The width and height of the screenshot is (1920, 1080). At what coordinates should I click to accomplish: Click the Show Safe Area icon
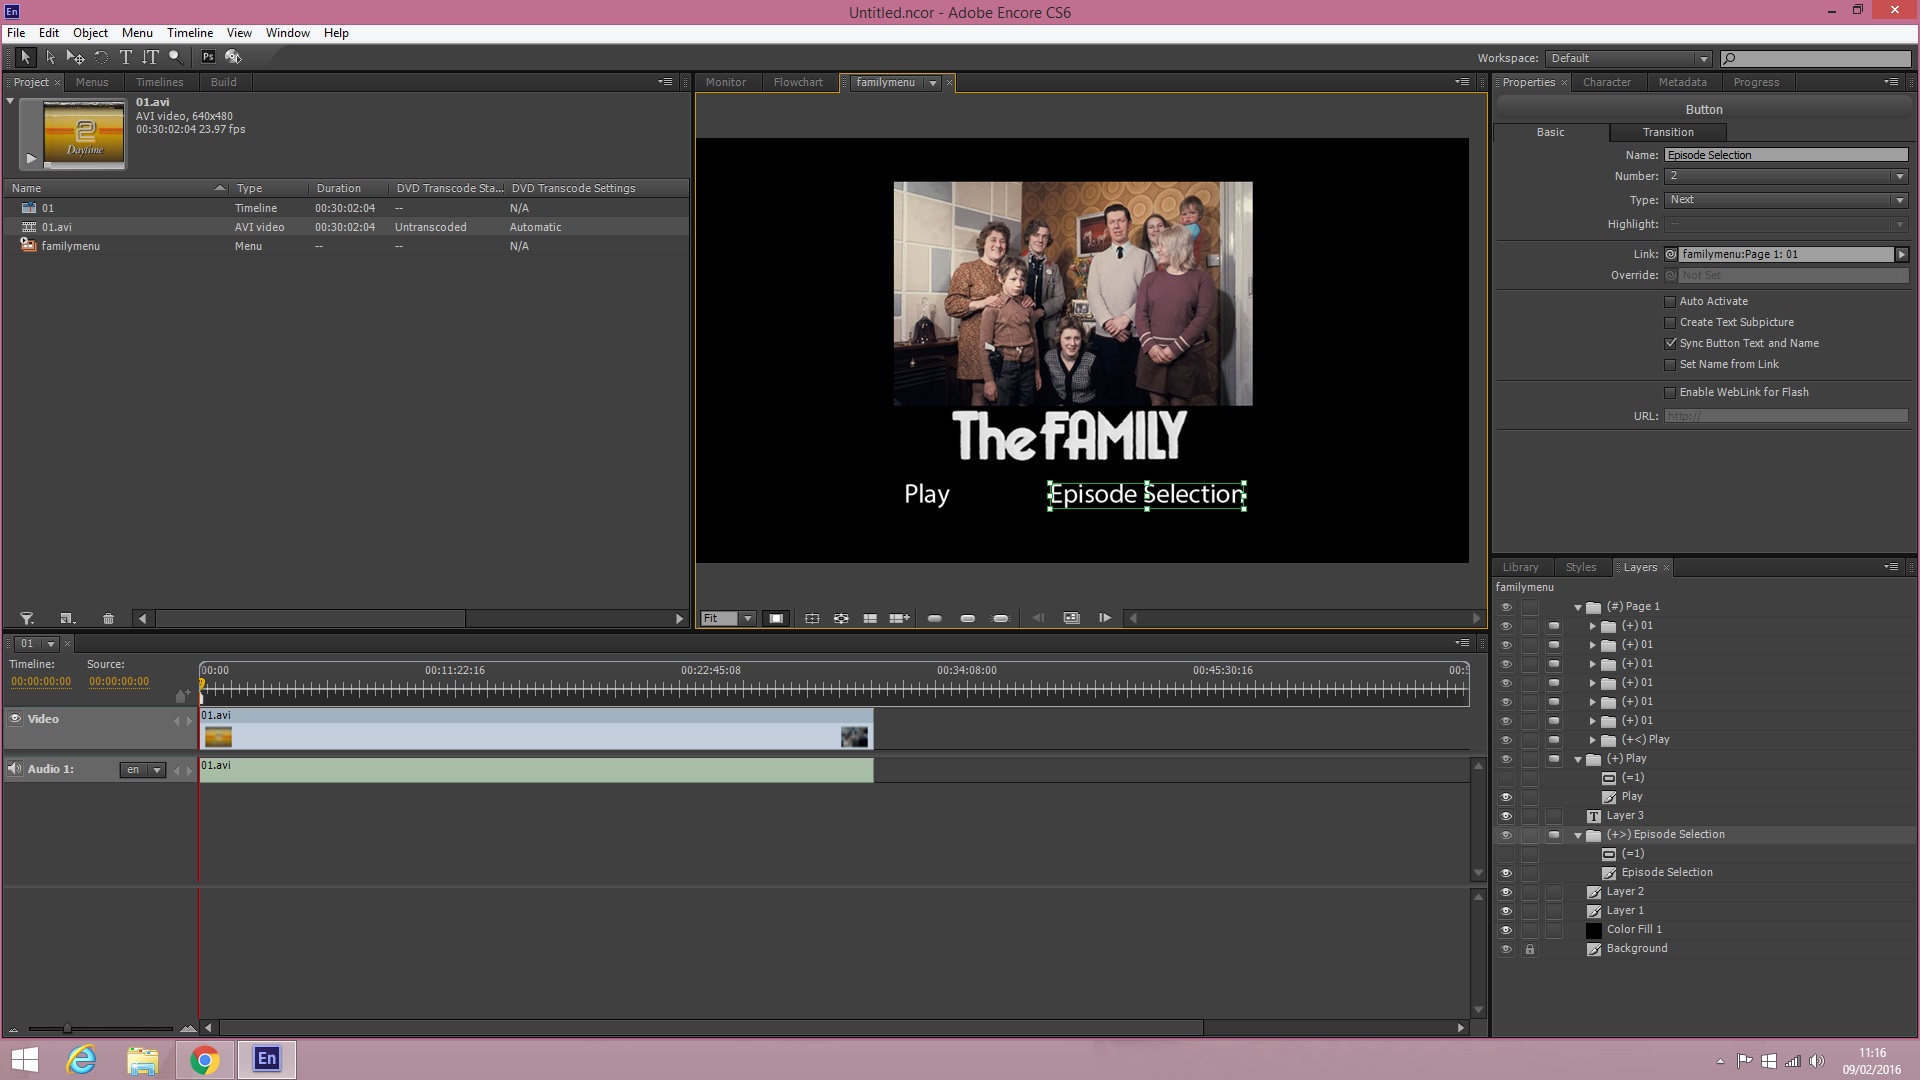coord(776,619)
